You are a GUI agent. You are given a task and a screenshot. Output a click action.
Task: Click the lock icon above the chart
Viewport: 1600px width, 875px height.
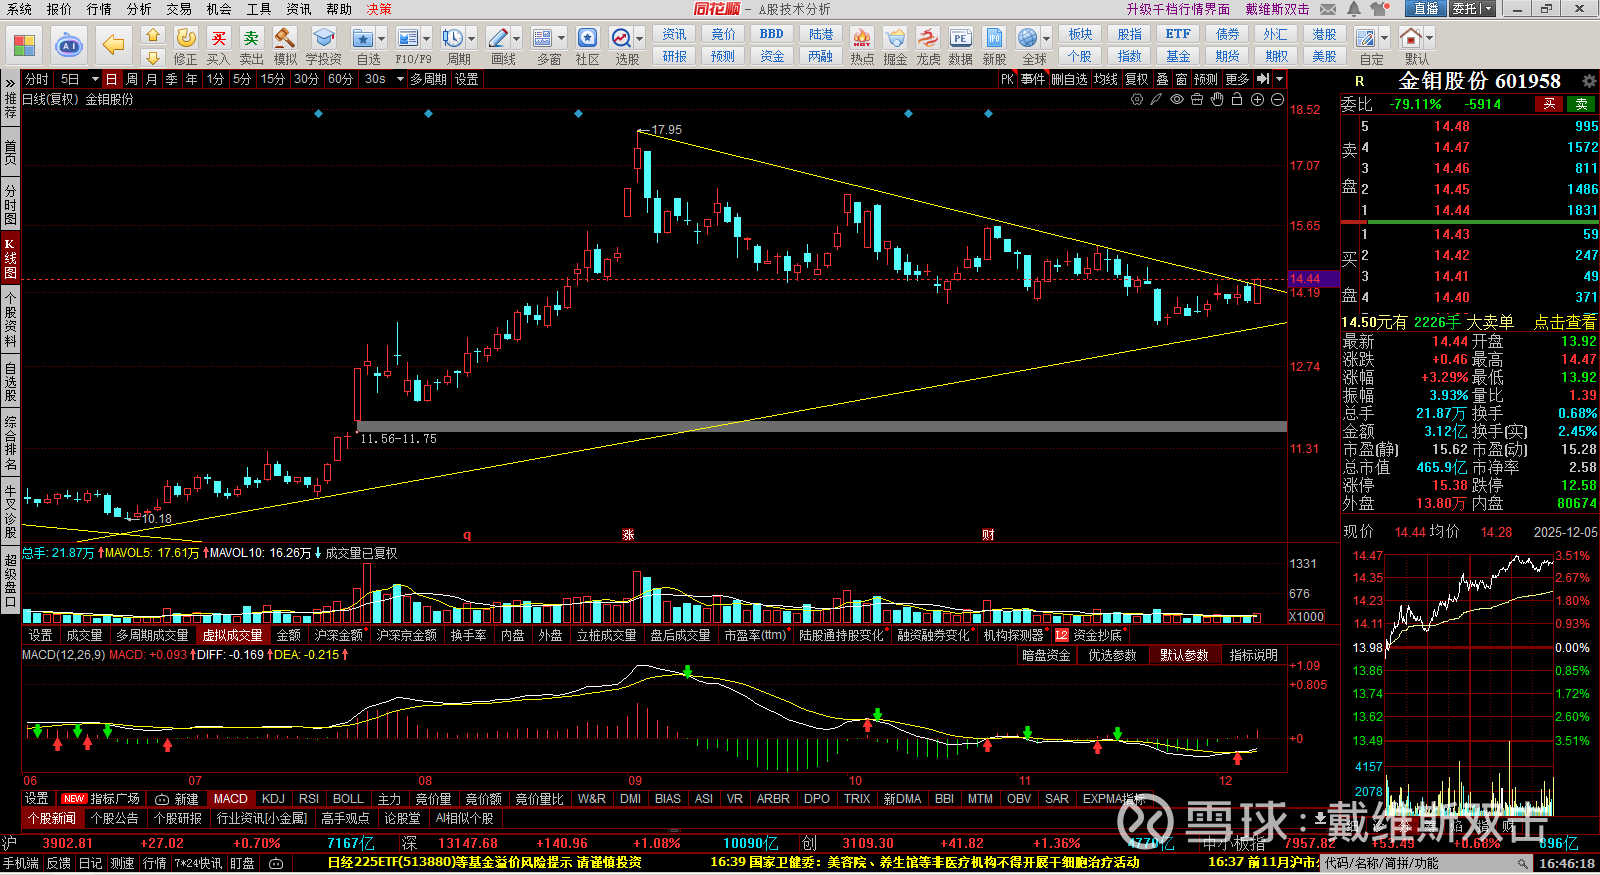[1237, 100]
